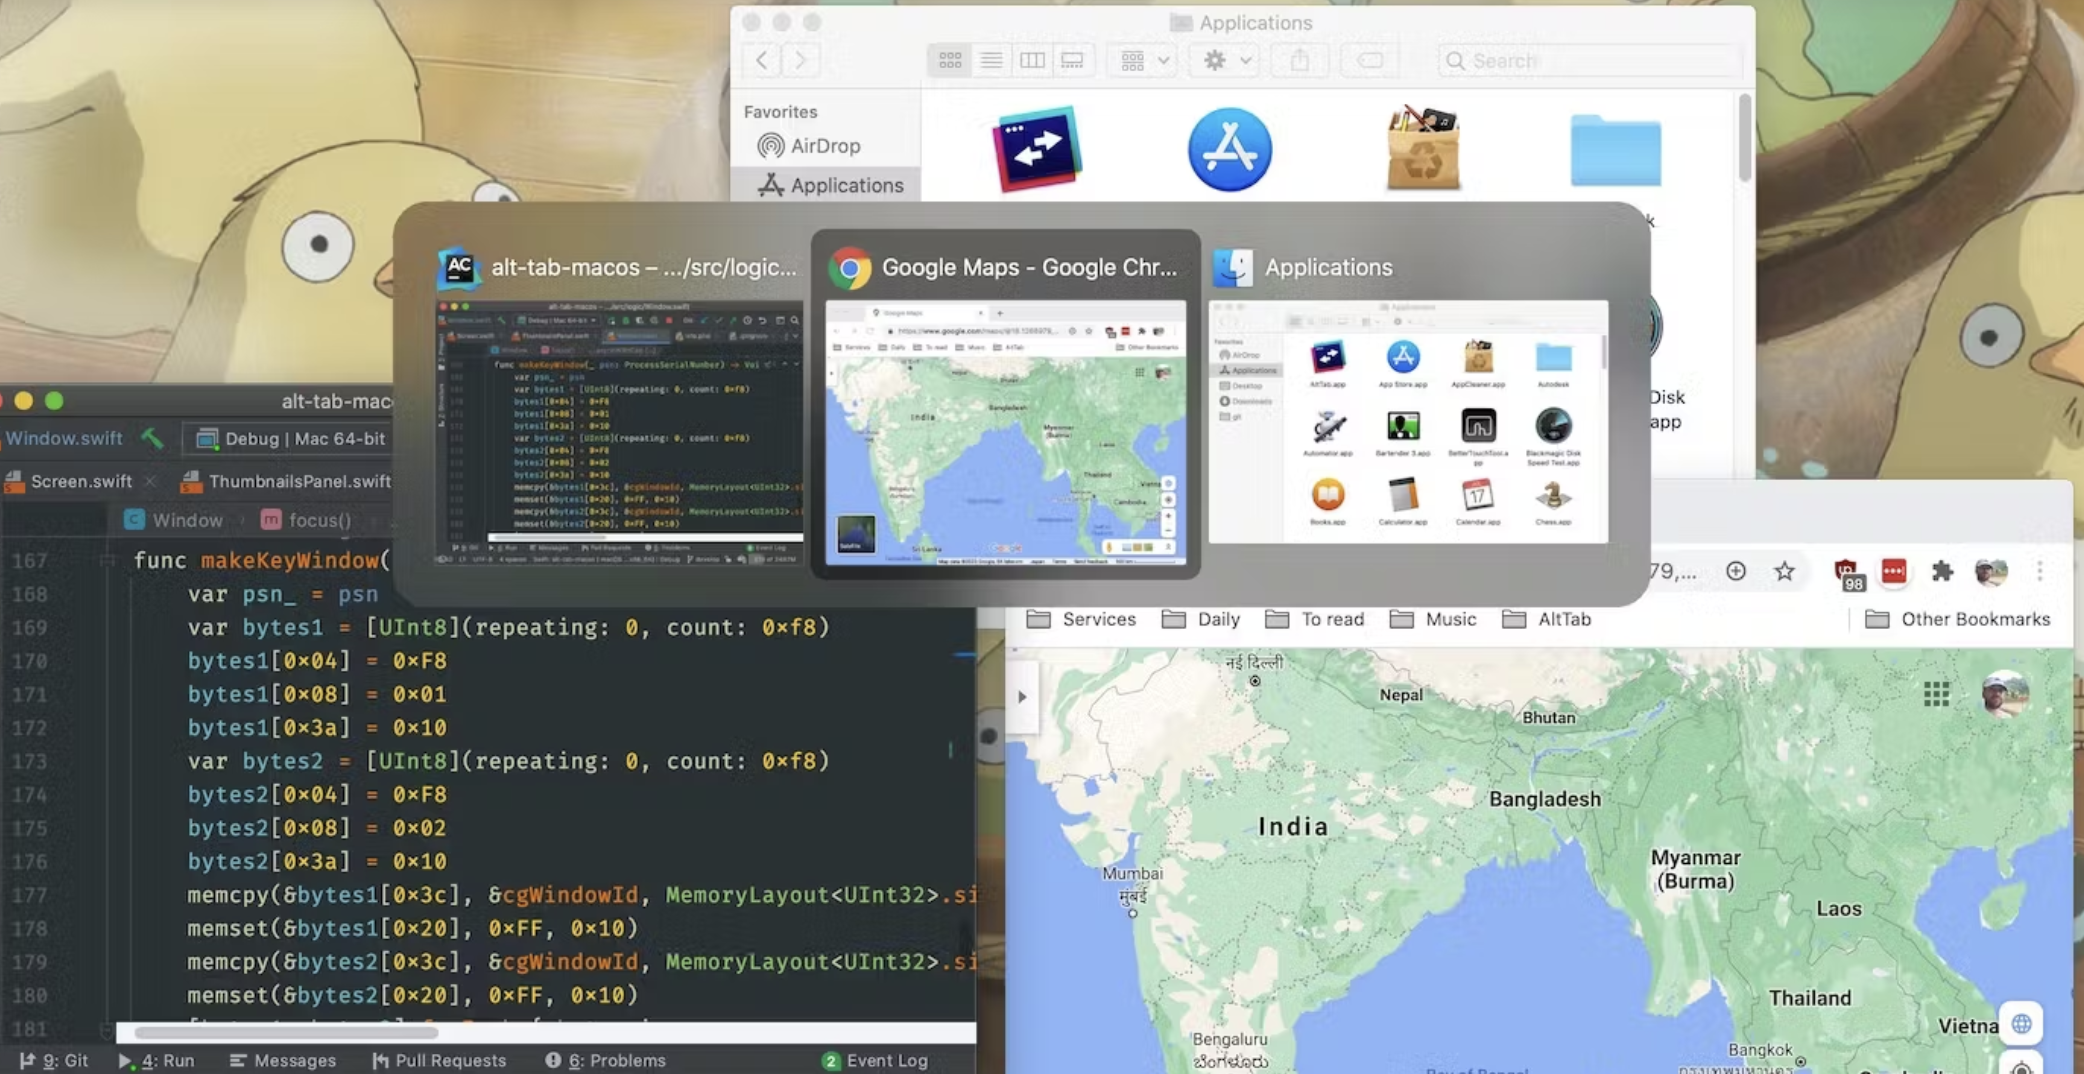This screenshot has height=1074, width=2084.
Task: Click the globe view button on the map
Action: coord(2021,1023)
